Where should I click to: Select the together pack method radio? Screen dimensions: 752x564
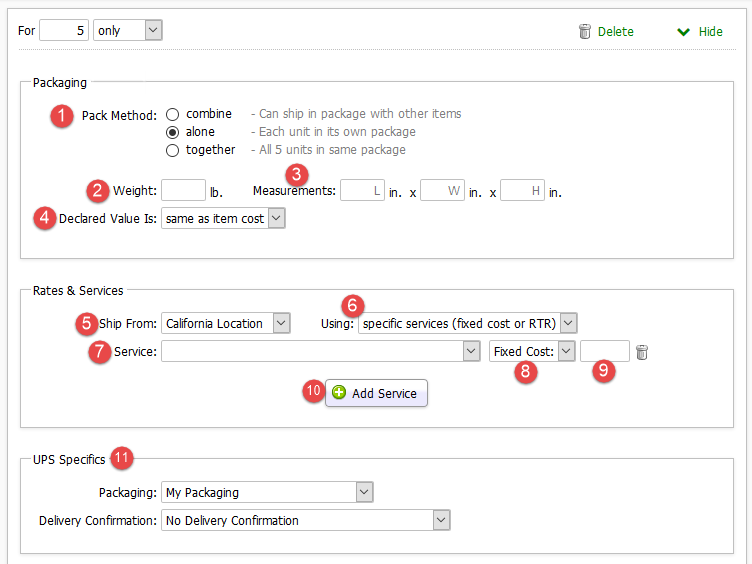[x=173, y=150]
